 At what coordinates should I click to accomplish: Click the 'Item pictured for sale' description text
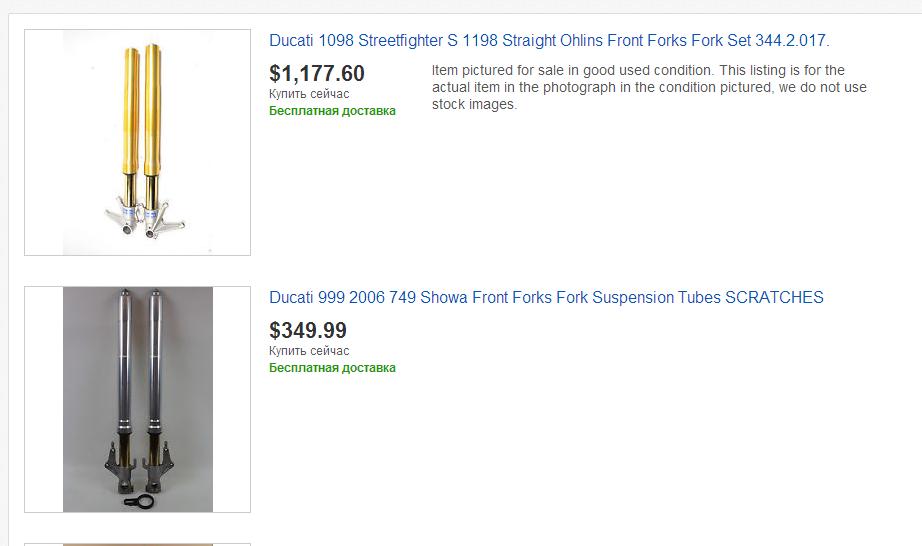click(649, 87)
